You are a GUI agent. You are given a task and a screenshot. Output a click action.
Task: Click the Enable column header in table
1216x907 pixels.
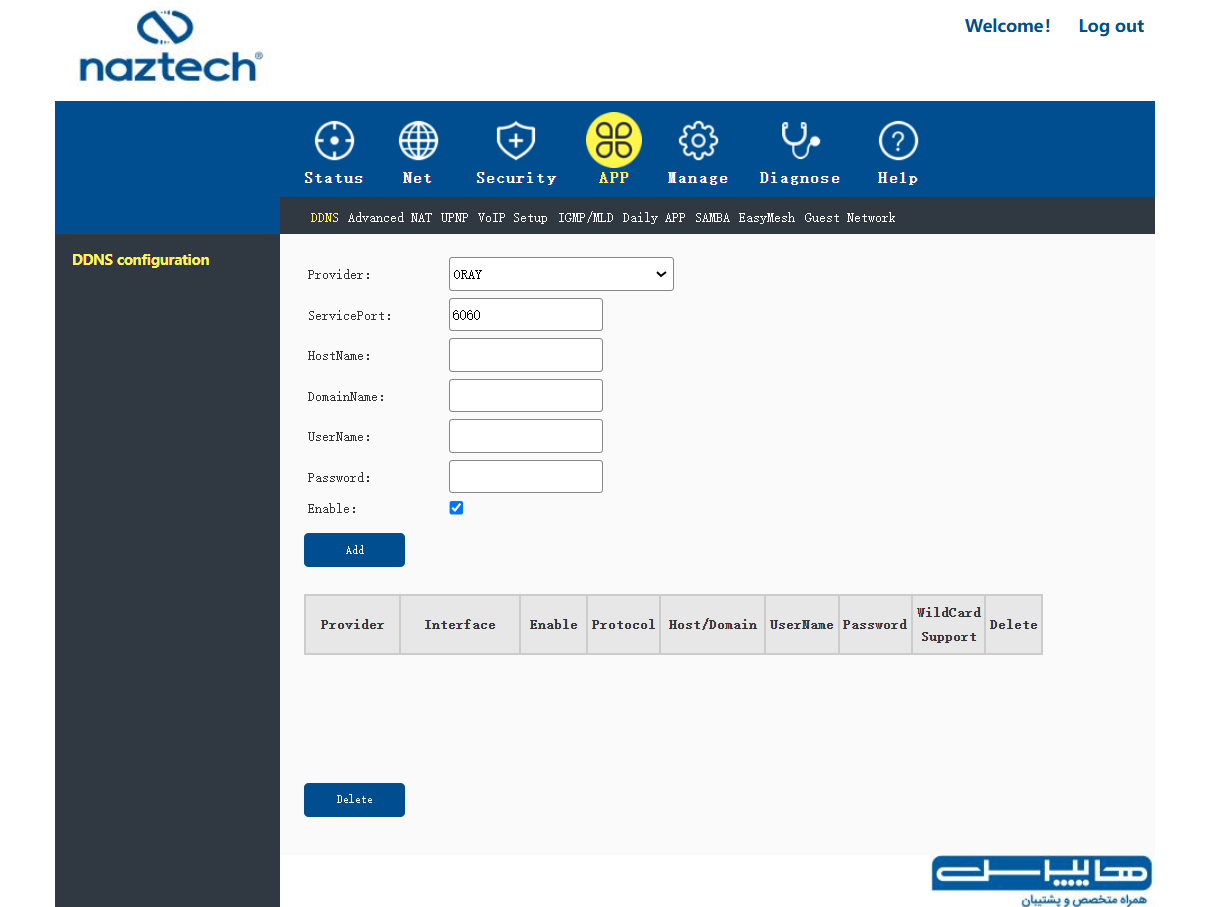(554, 625)
